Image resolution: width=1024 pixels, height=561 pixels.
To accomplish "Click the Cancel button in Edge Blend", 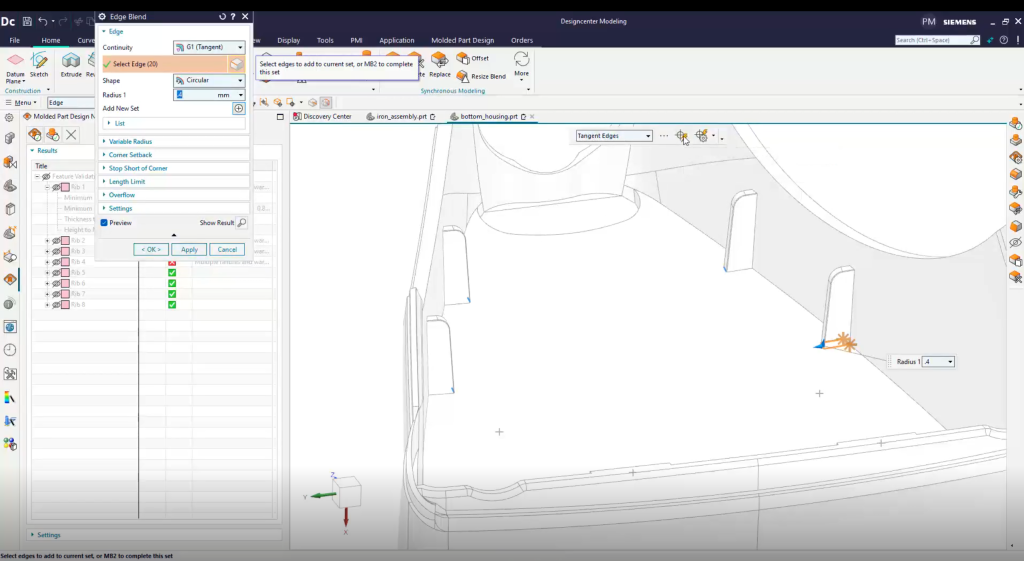I will coord(226,249).
